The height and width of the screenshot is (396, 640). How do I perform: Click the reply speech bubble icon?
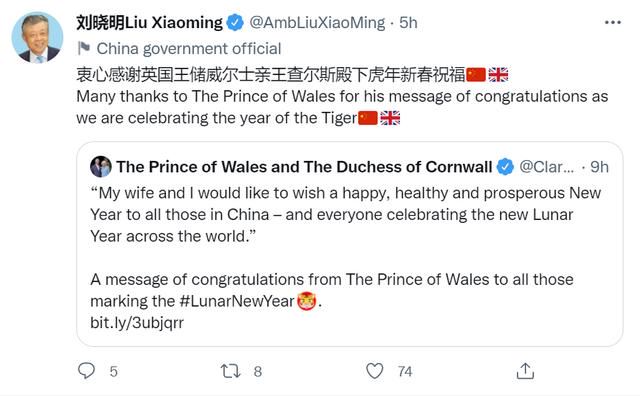(86, 371)
